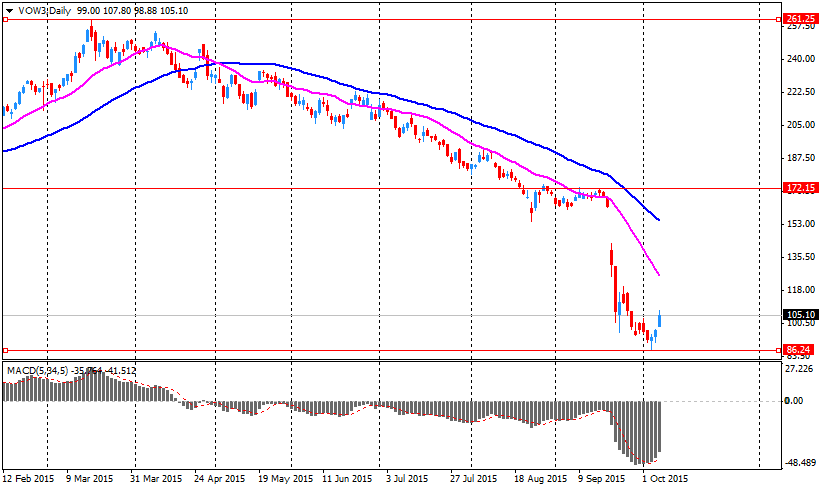Click the OHLC values 99.00 107.80 98.88 105.10
The image size is (821, 487).
[x=132, y=11]
